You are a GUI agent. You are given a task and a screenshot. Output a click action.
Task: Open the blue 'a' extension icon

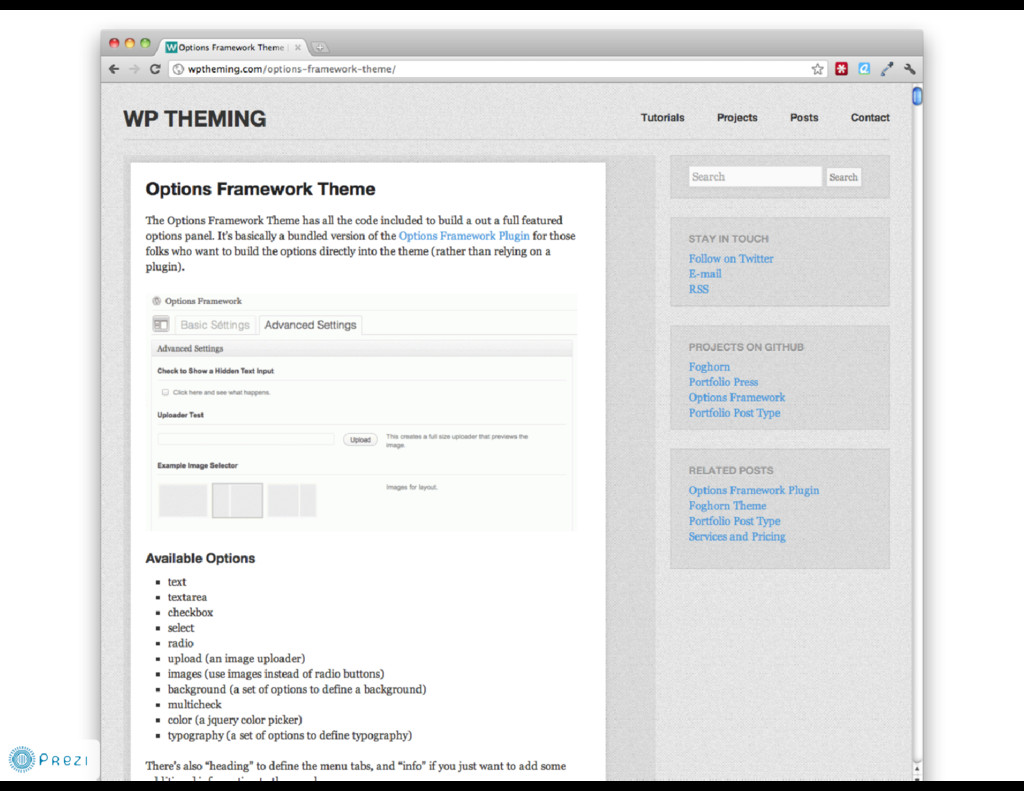coord(864,69)
